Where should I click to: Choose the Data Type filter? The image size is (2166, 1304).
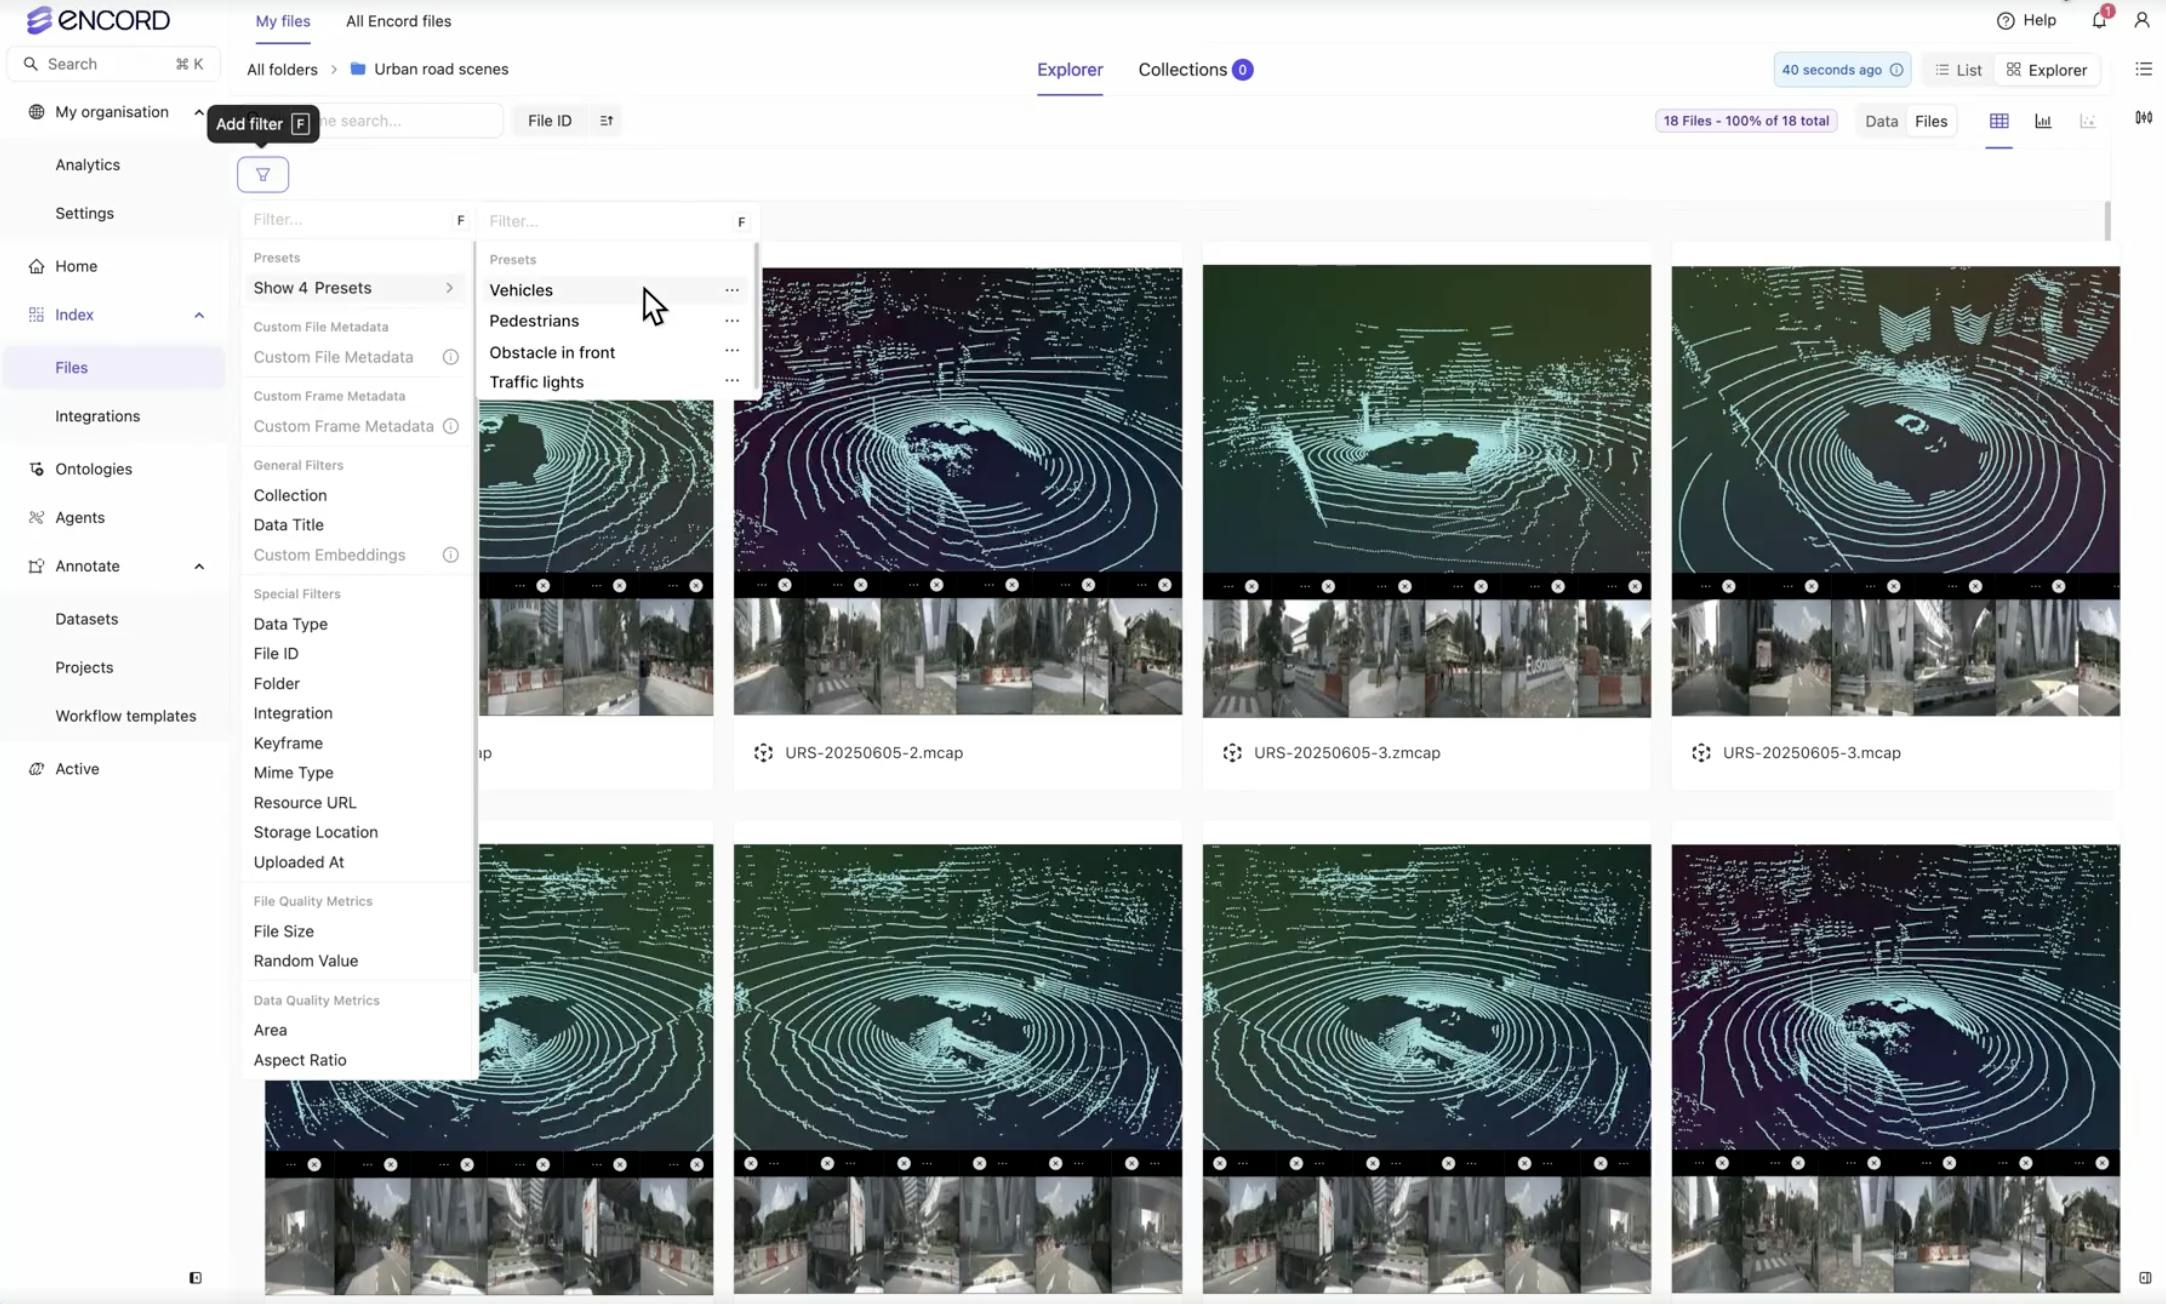pos(290,624)
